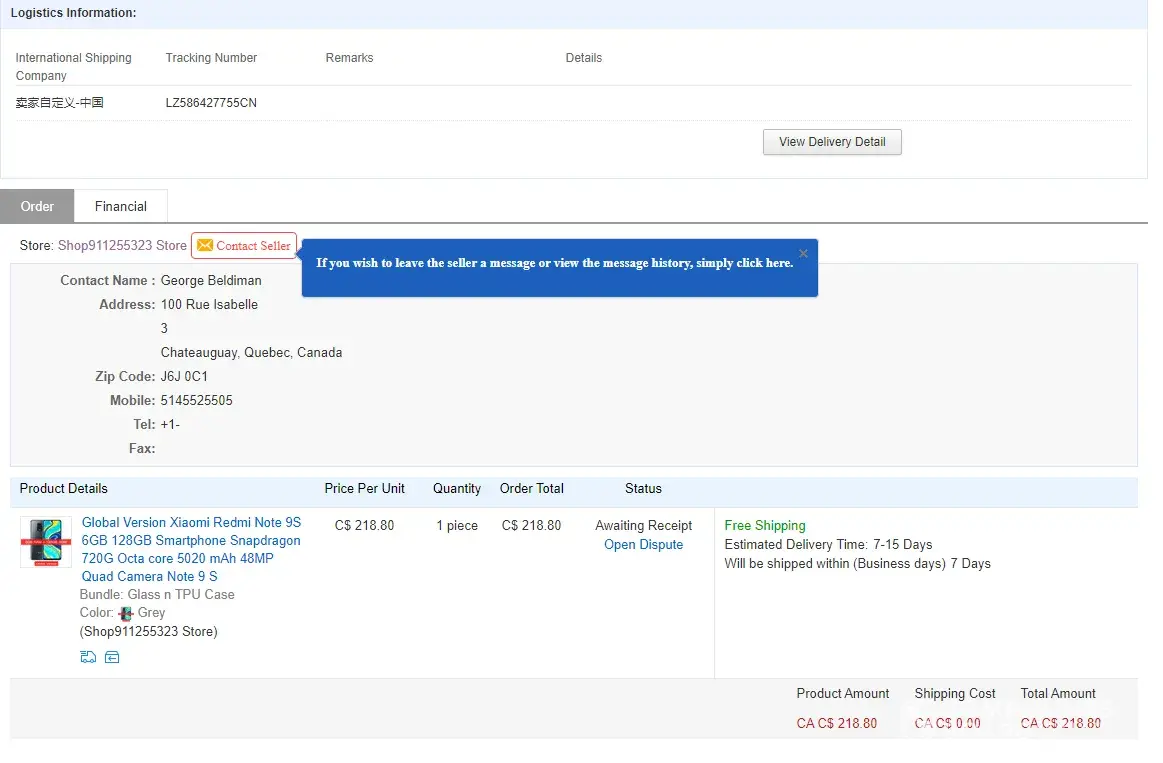
Task: Open Dispute for the awaiting order
Action: (643, 545)
